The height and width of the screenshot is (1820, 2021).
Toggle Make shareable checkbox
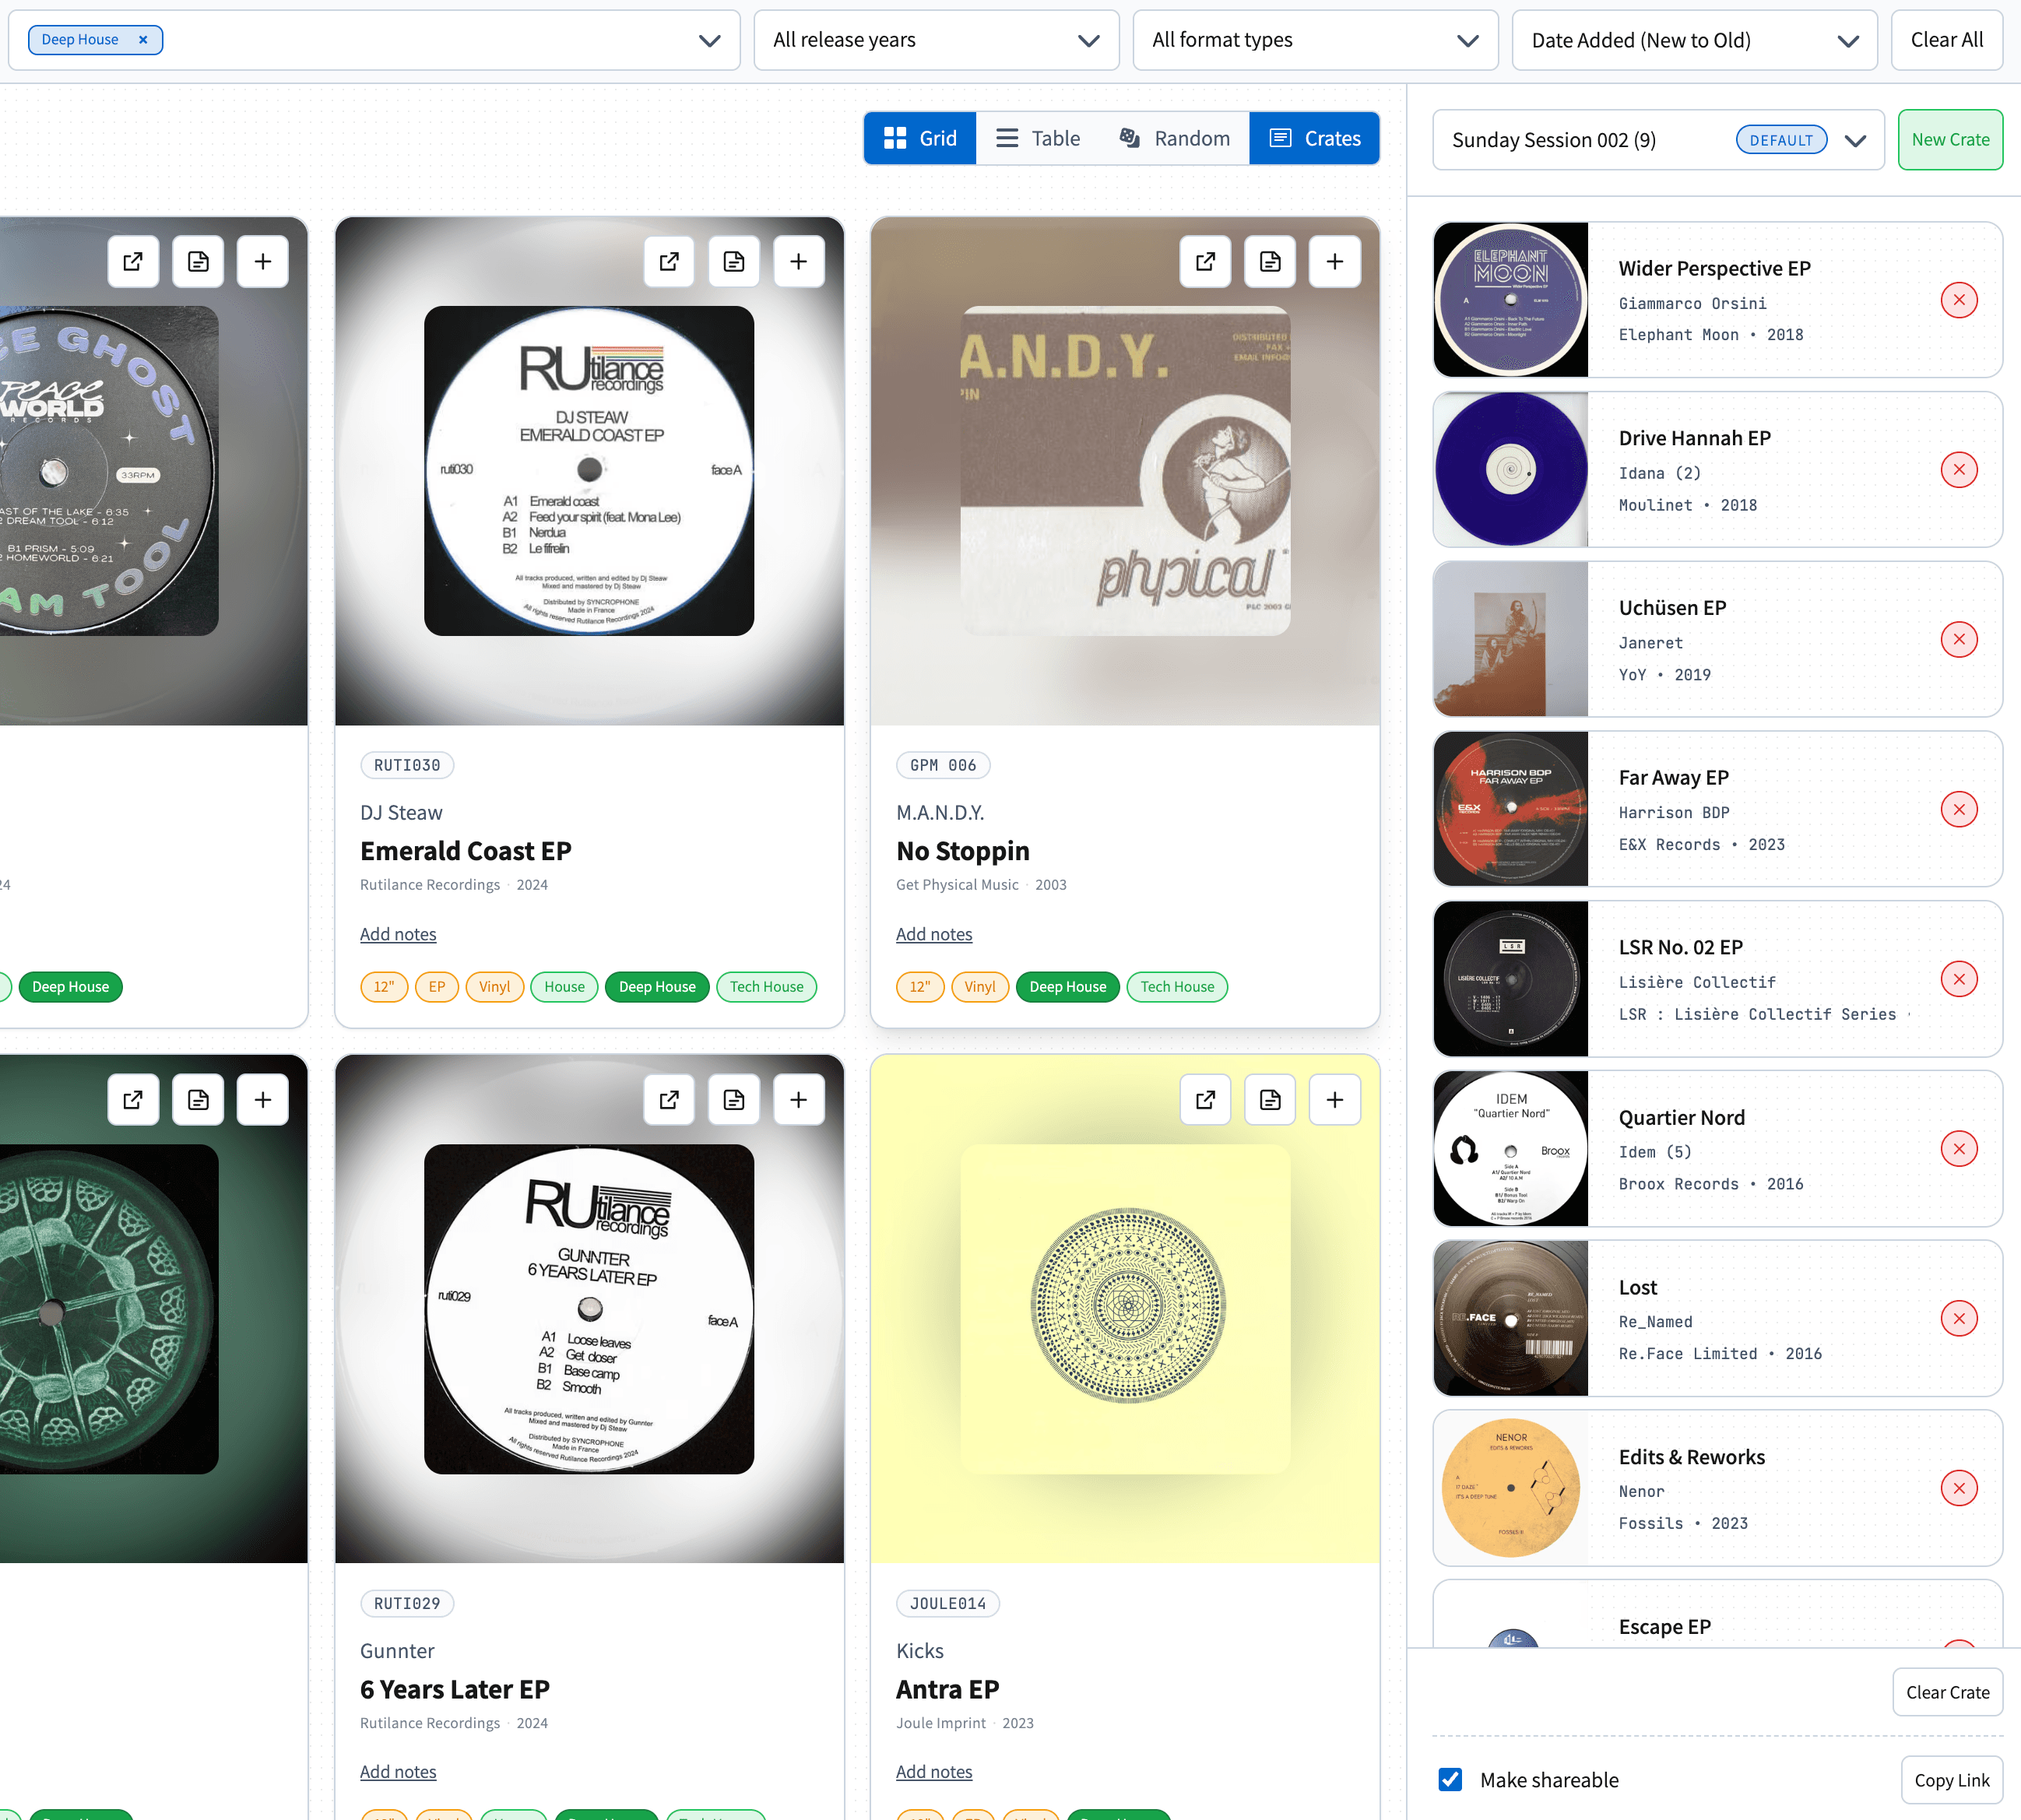coord(1449,1780)
